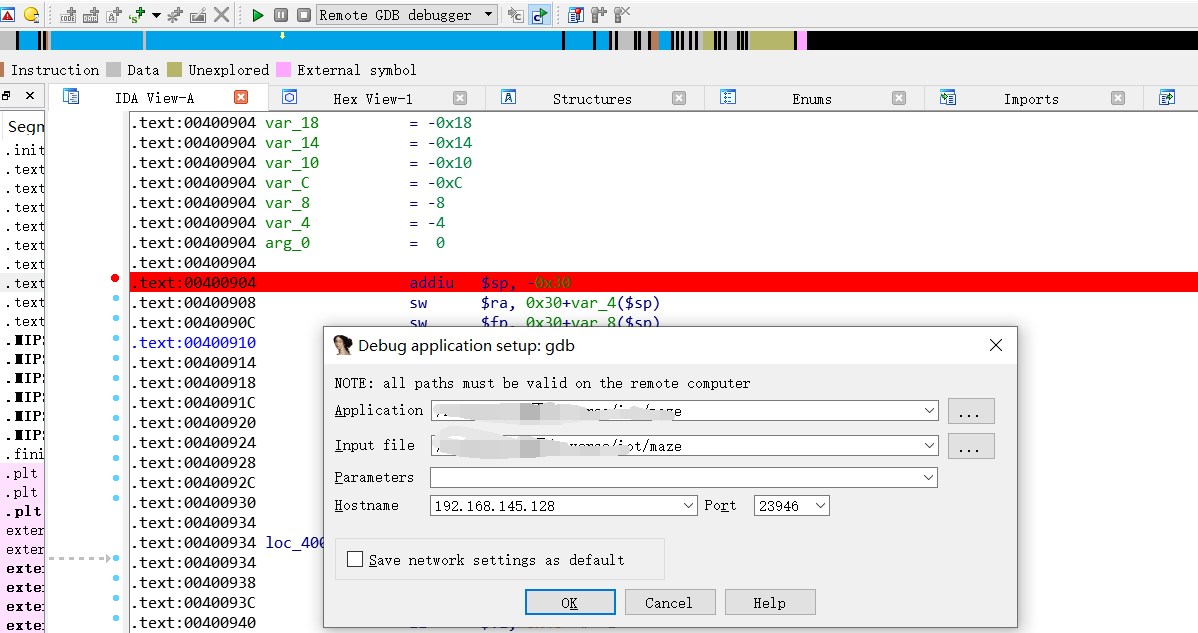
Task: Click the Cancel button in dialog
Action: click(x=669, y=602)
